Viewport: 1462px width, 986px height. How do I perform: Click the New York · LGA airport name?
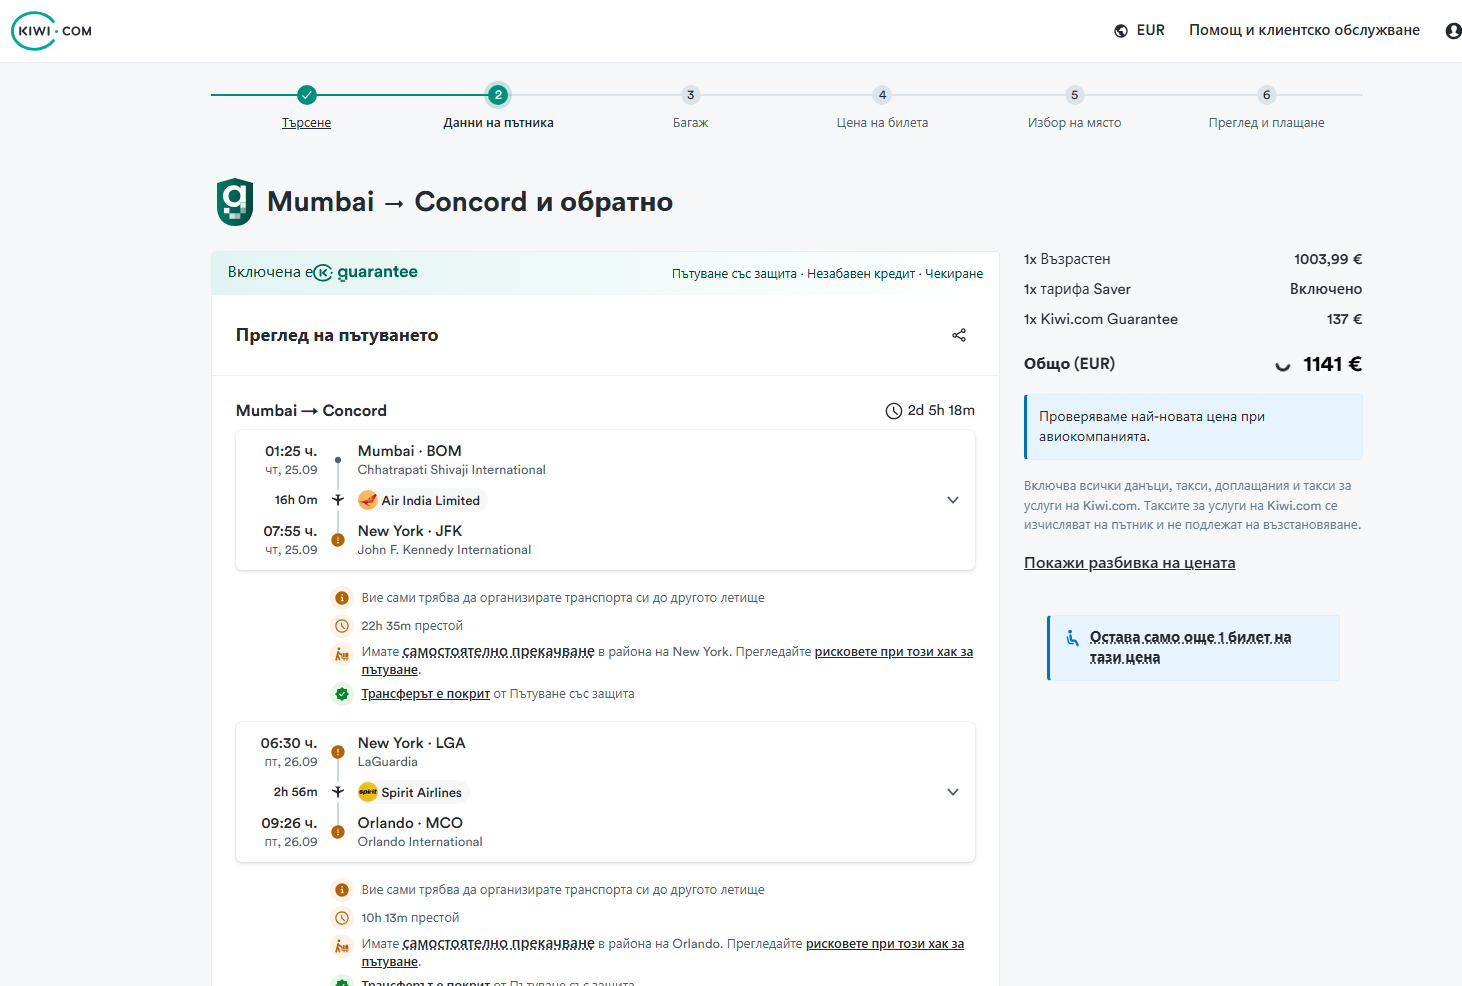[412, 744]
